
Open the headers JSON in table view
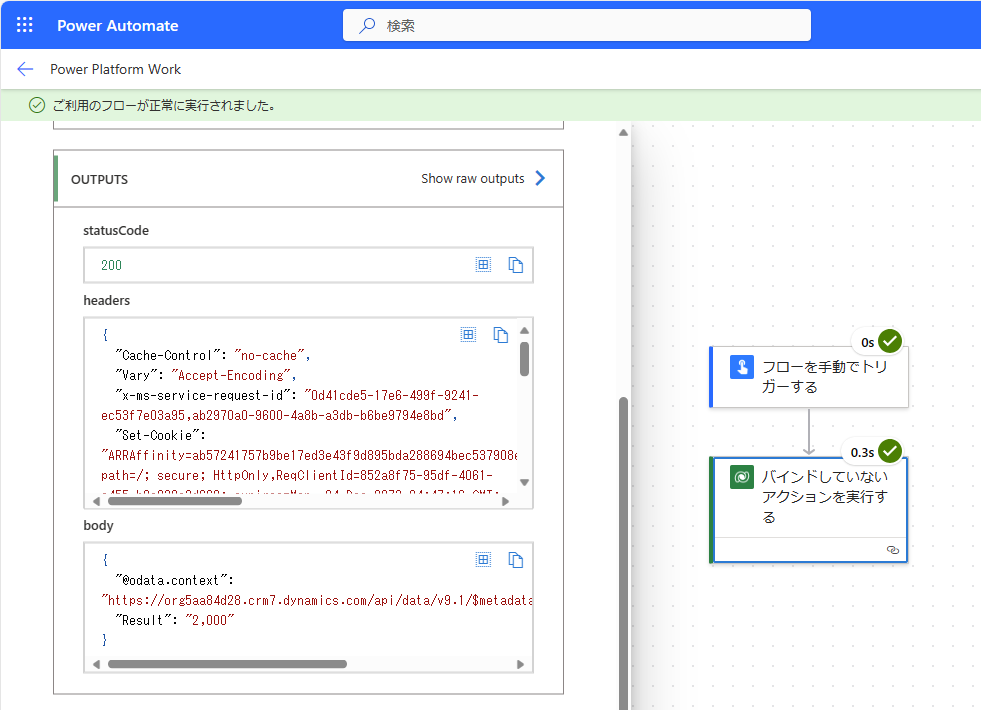click(x=468, y=335)
